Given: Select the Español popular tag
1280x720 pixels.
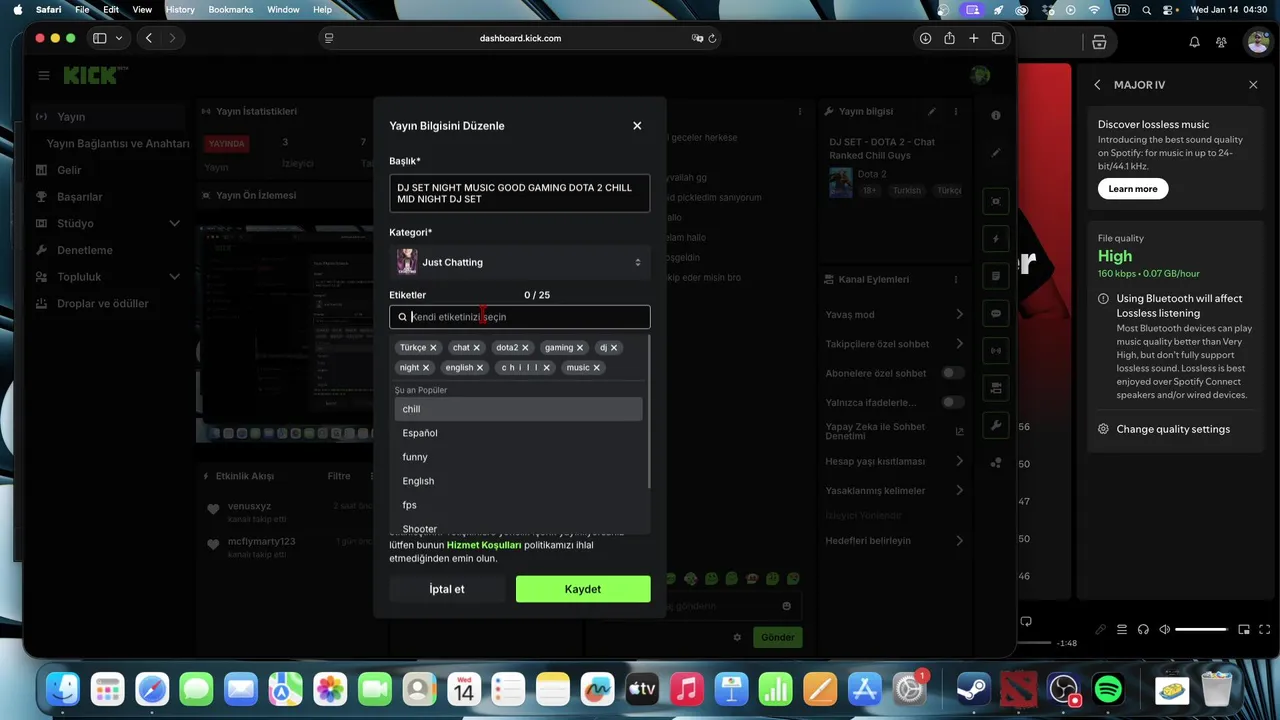Looking at the screenshot, I should [518, 433].
